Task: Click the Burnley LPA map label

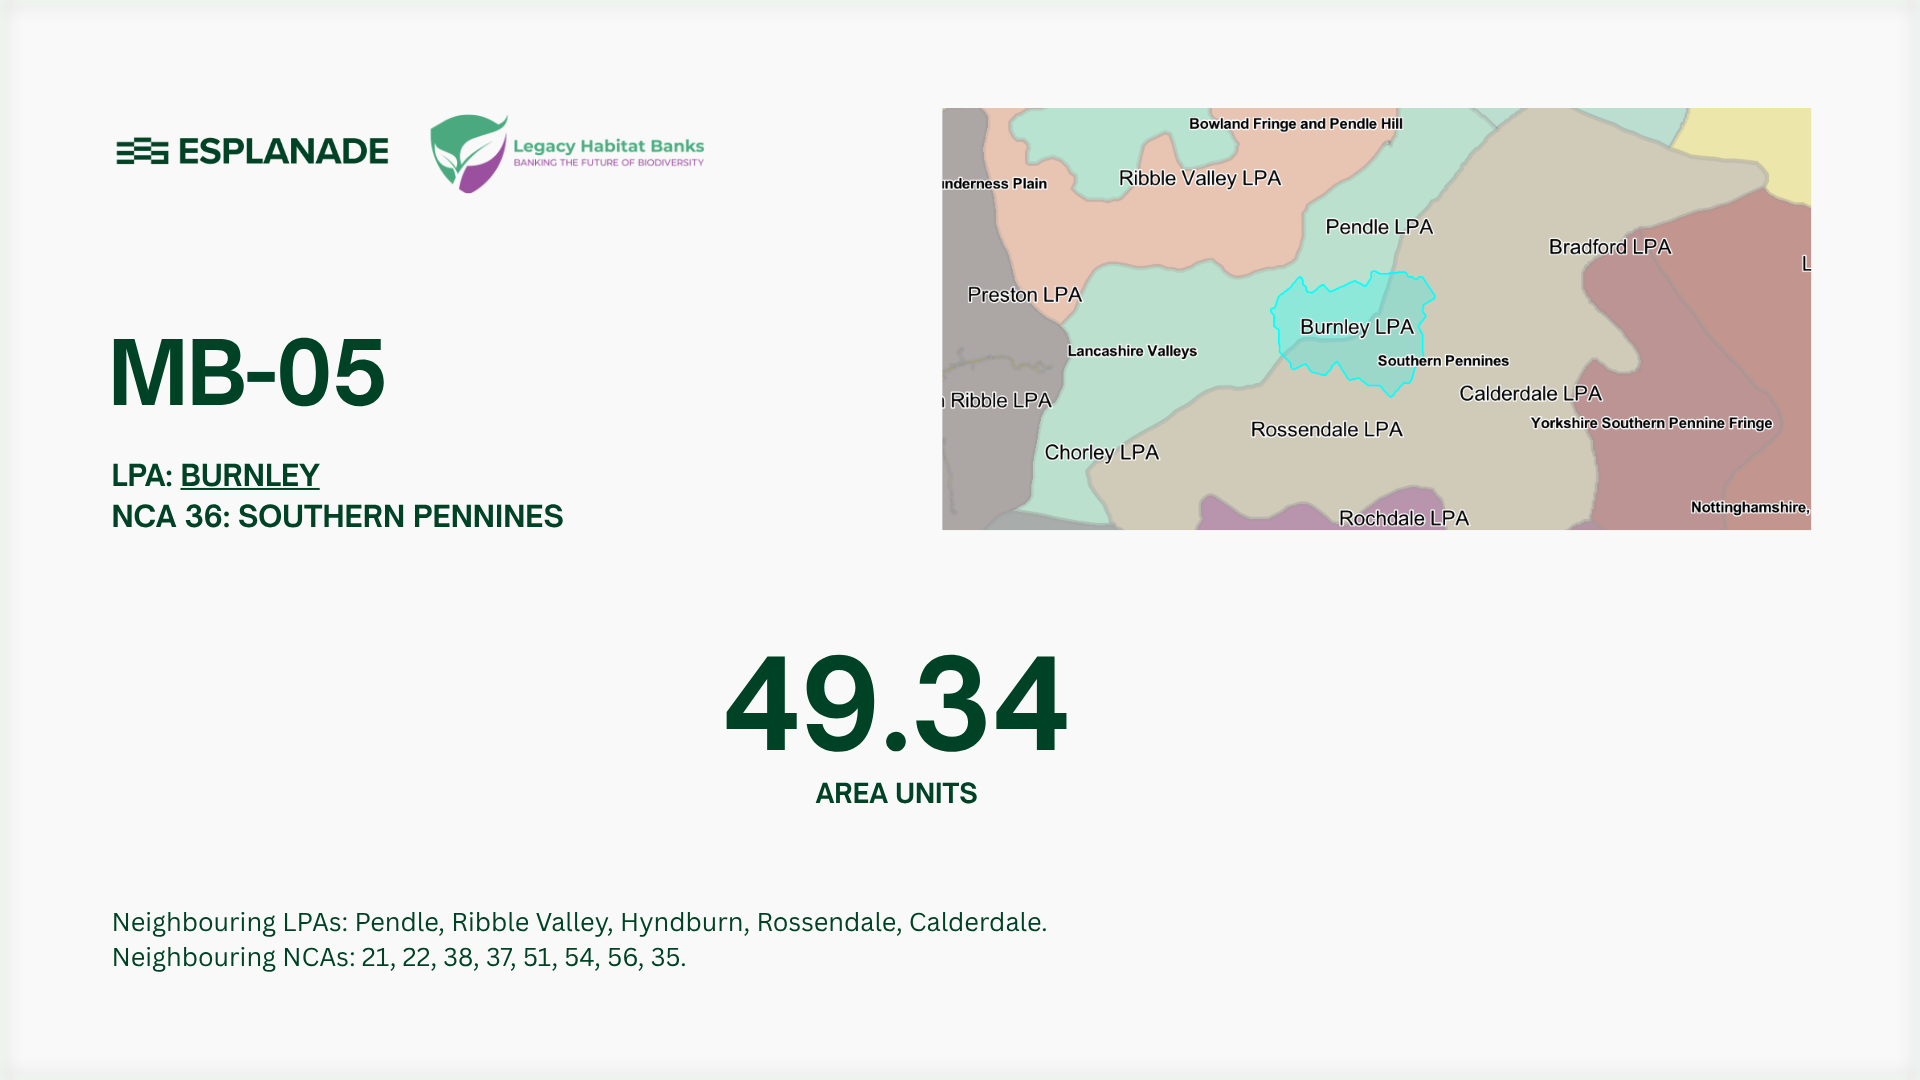Action: pyautogui.click(x=1356, y=327)
